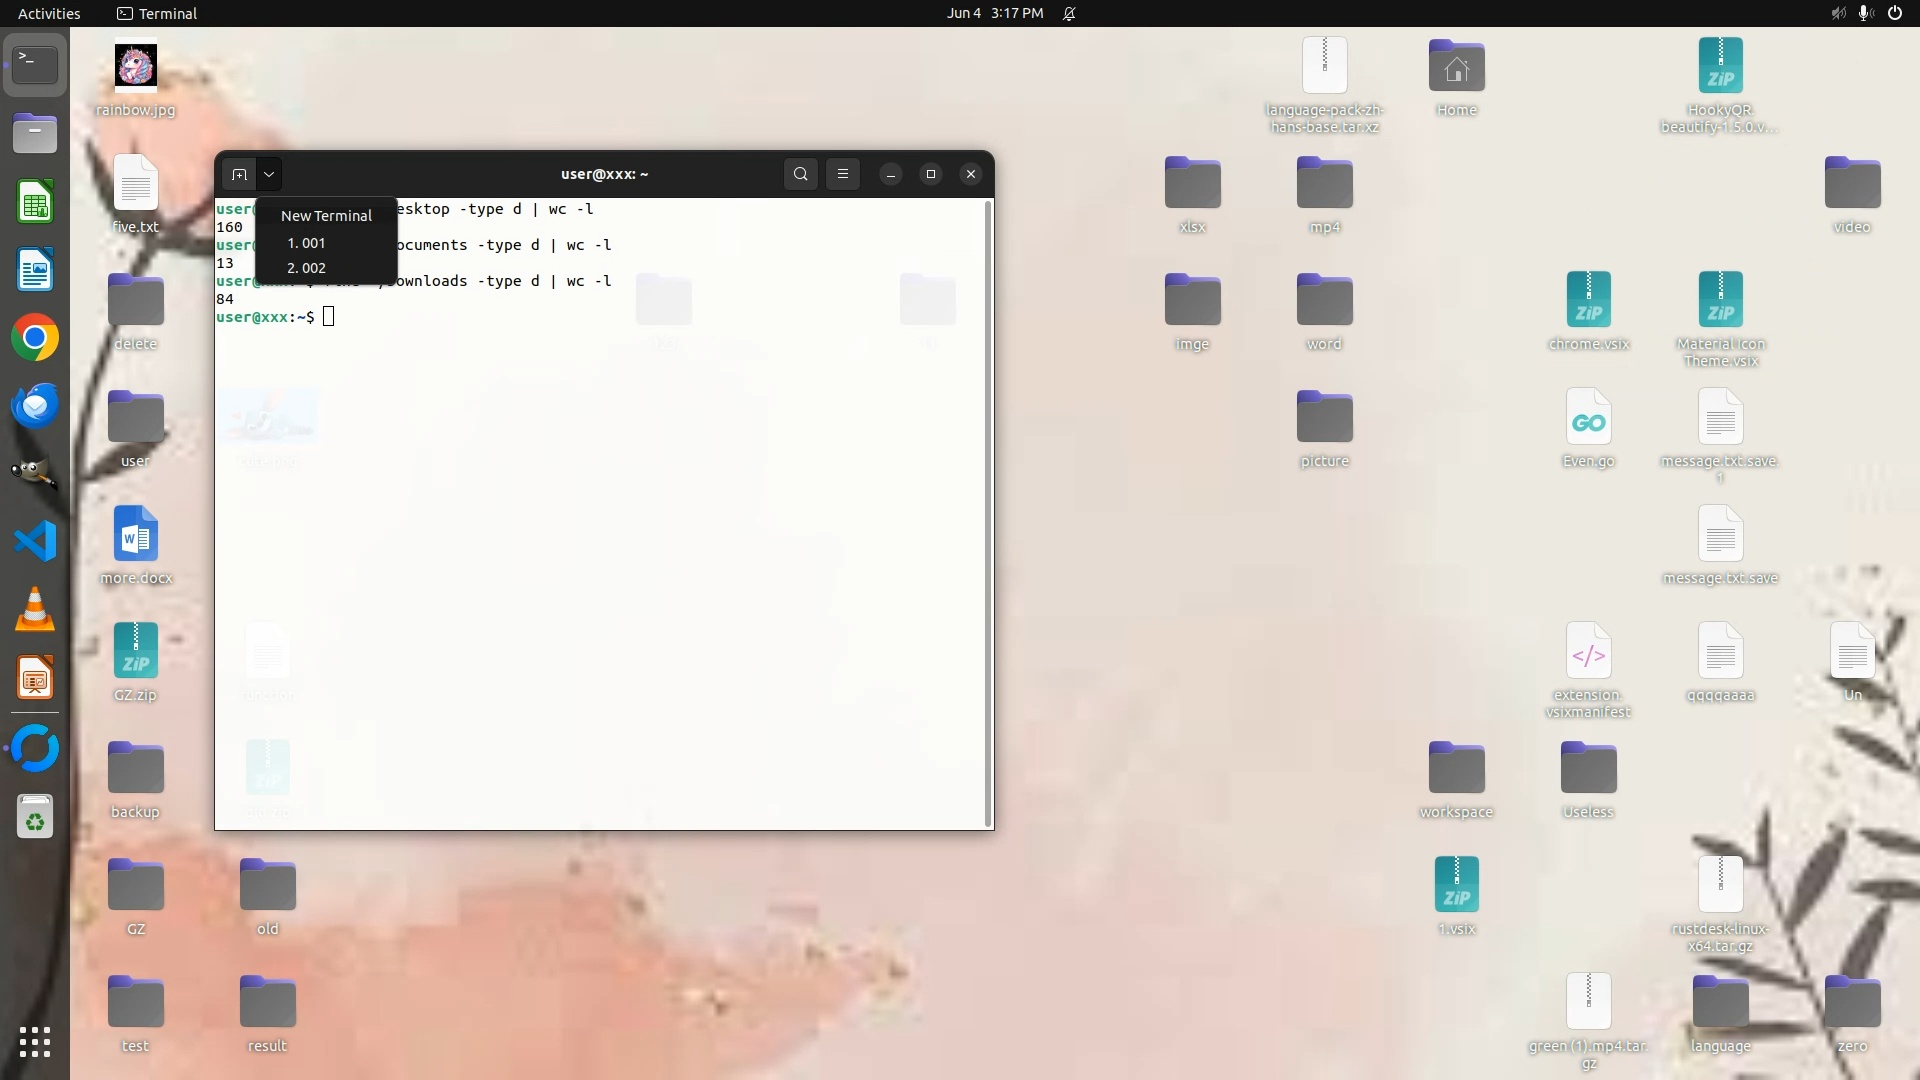Open terminal search with magnifier icon
1920x1080 pixels.
[x=800, y=174]
